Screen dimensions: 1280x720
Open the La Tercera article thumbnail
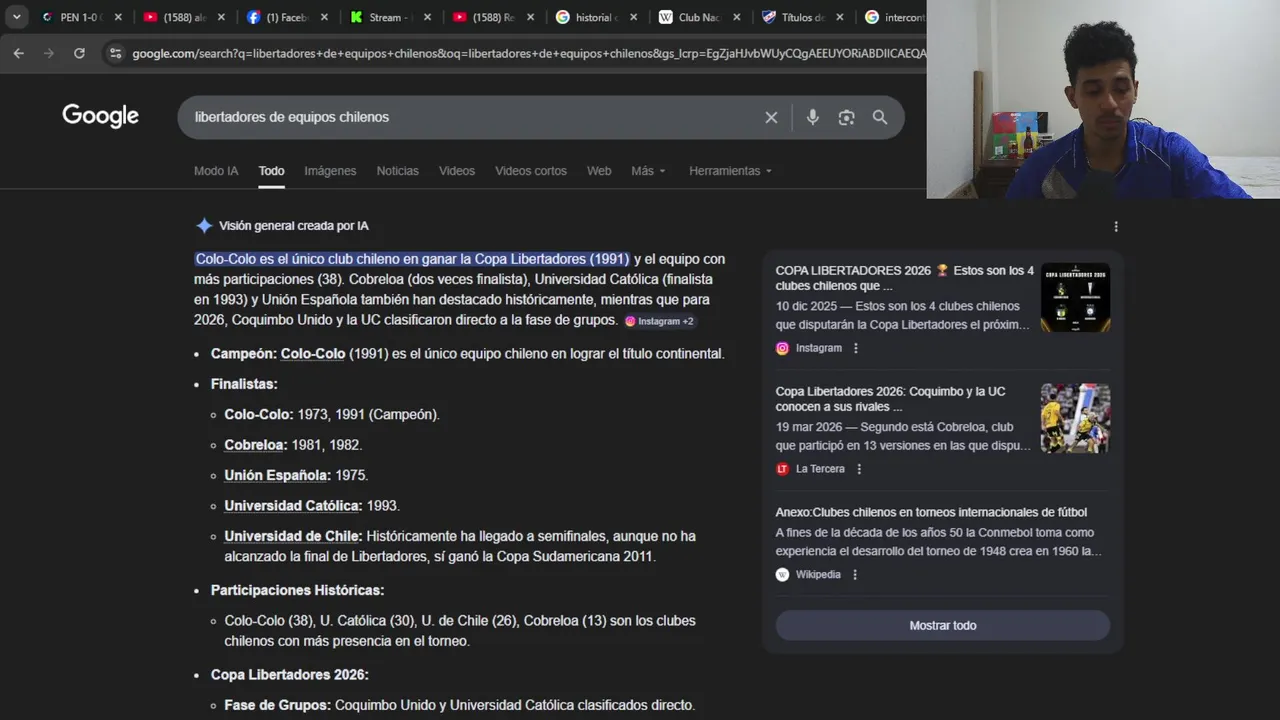tap(1075, 419)
